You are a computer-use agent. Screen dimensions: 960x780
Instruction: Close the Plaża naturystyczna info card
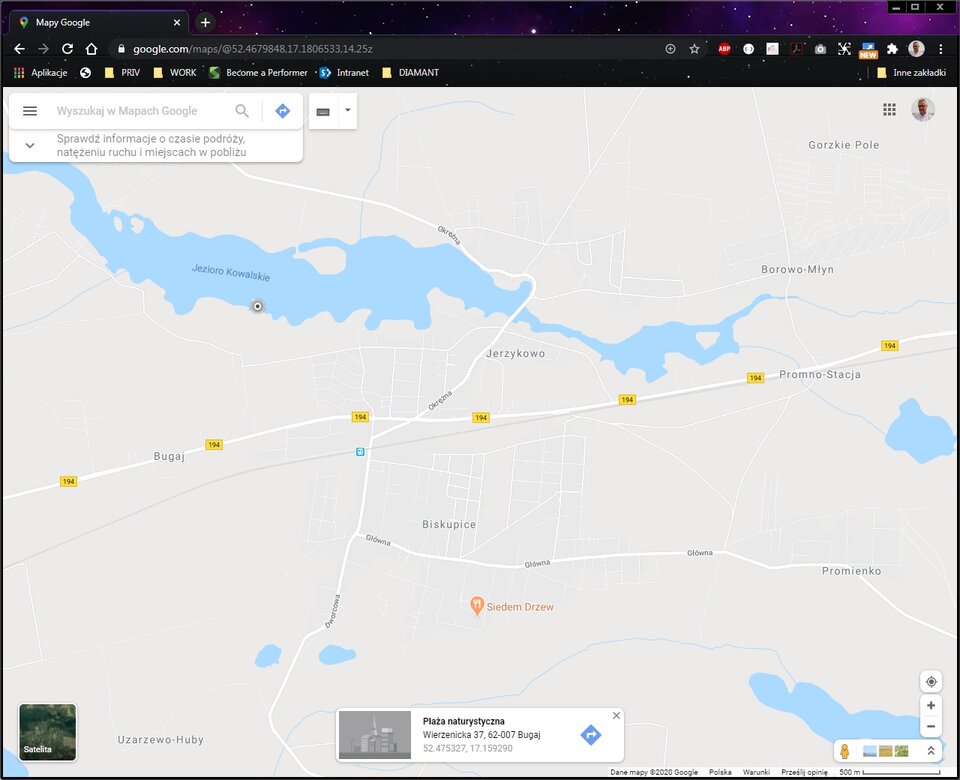tap(616, 715)
